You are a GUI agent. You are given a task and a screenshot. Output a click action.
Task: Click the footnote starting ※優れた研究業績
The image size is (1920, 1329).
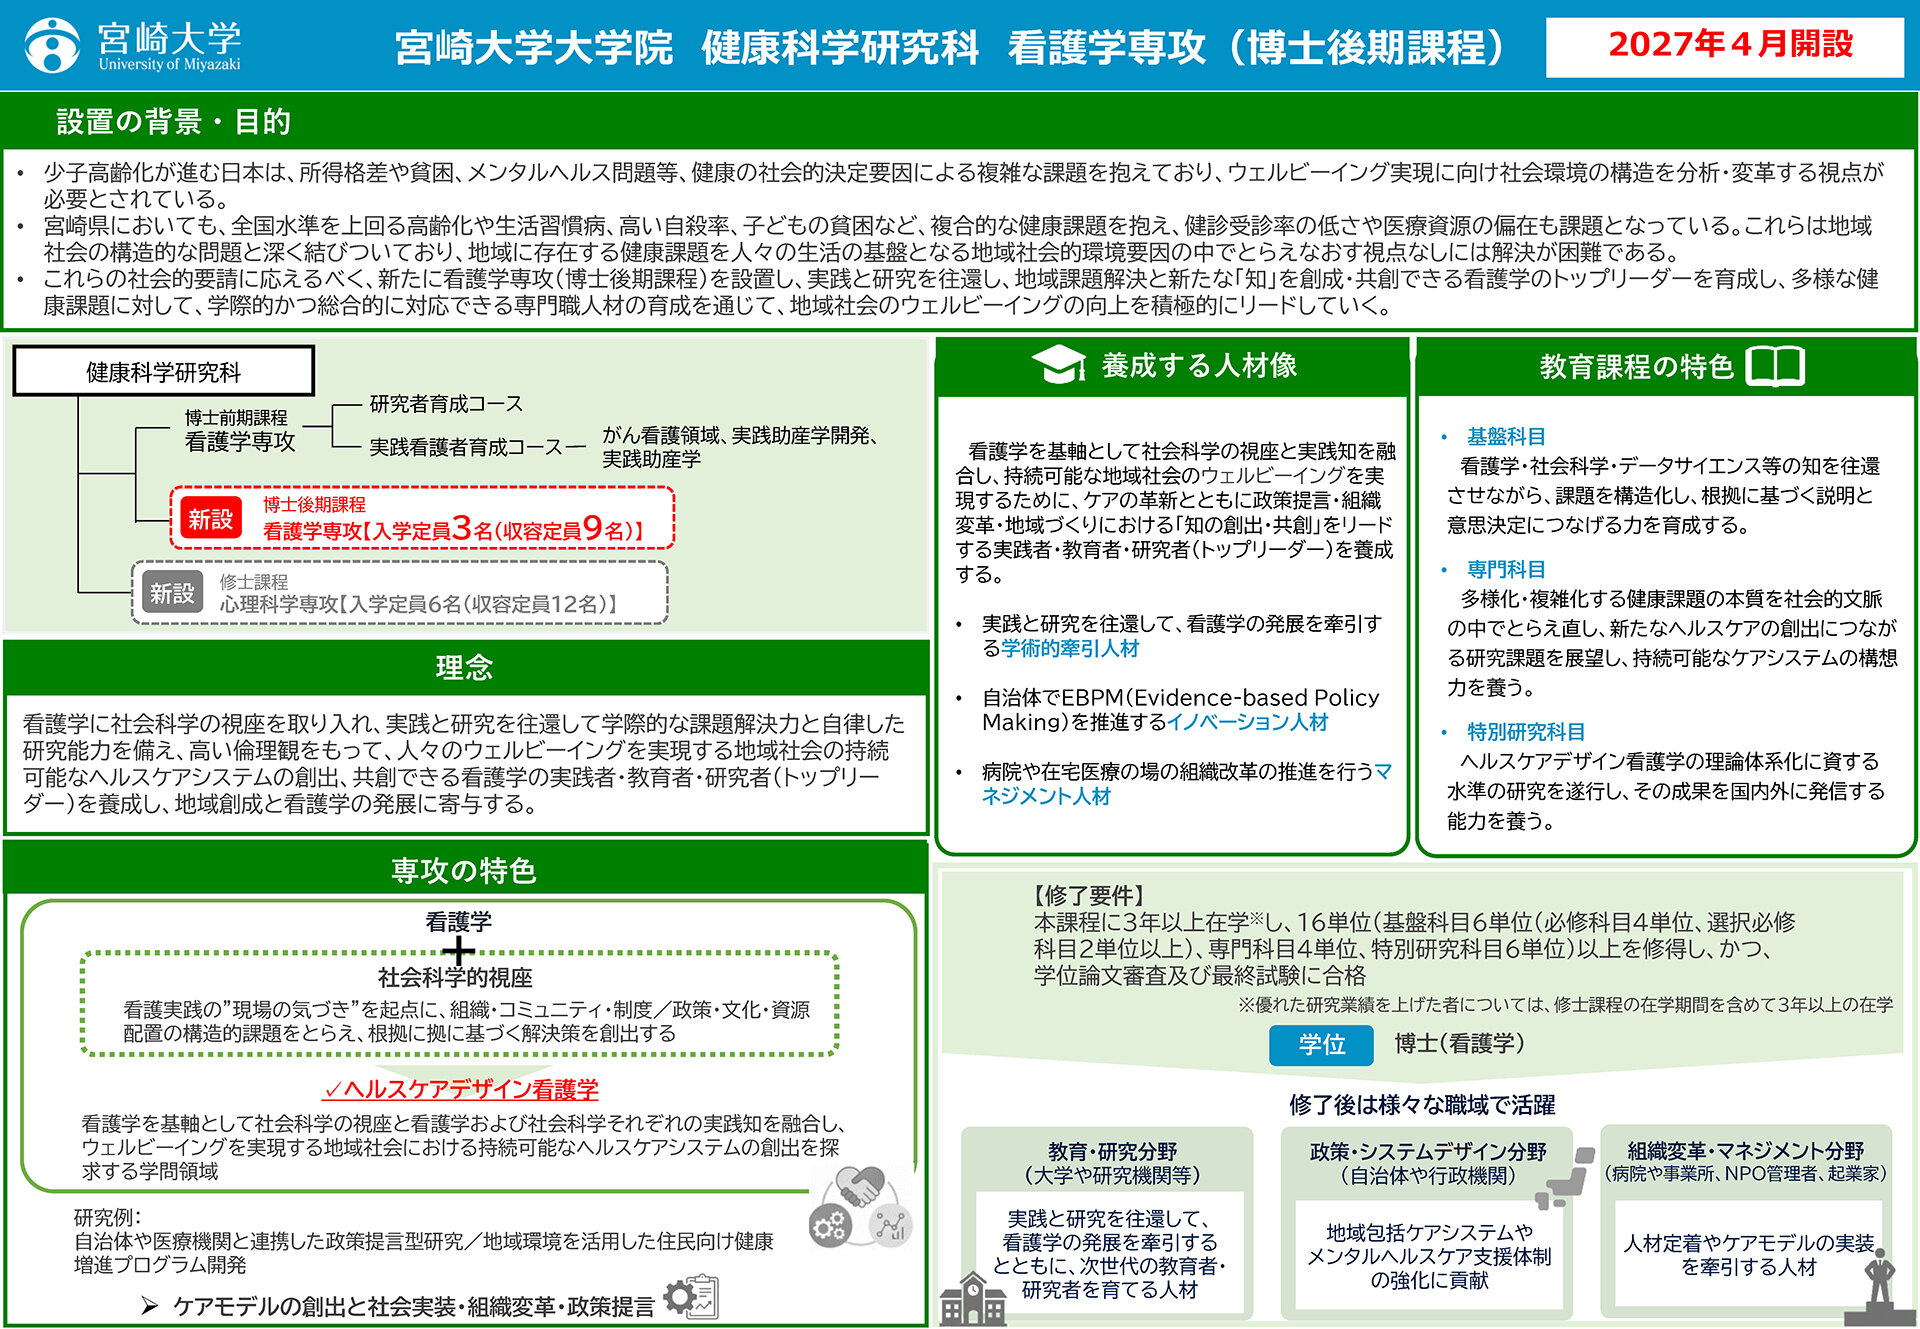coord(1565,1004)
